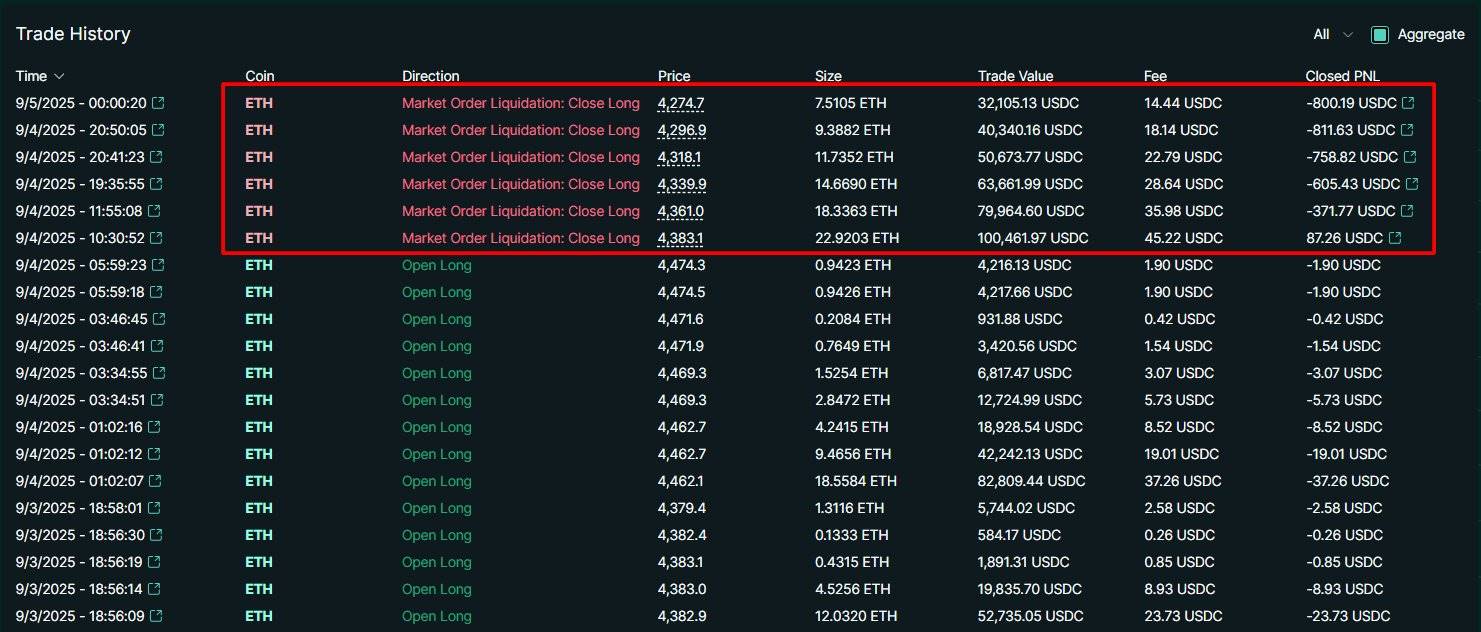This screenshot has height=632, width=1481.
Task: Click ETH coin in first liquidation row
Action: 259,103
